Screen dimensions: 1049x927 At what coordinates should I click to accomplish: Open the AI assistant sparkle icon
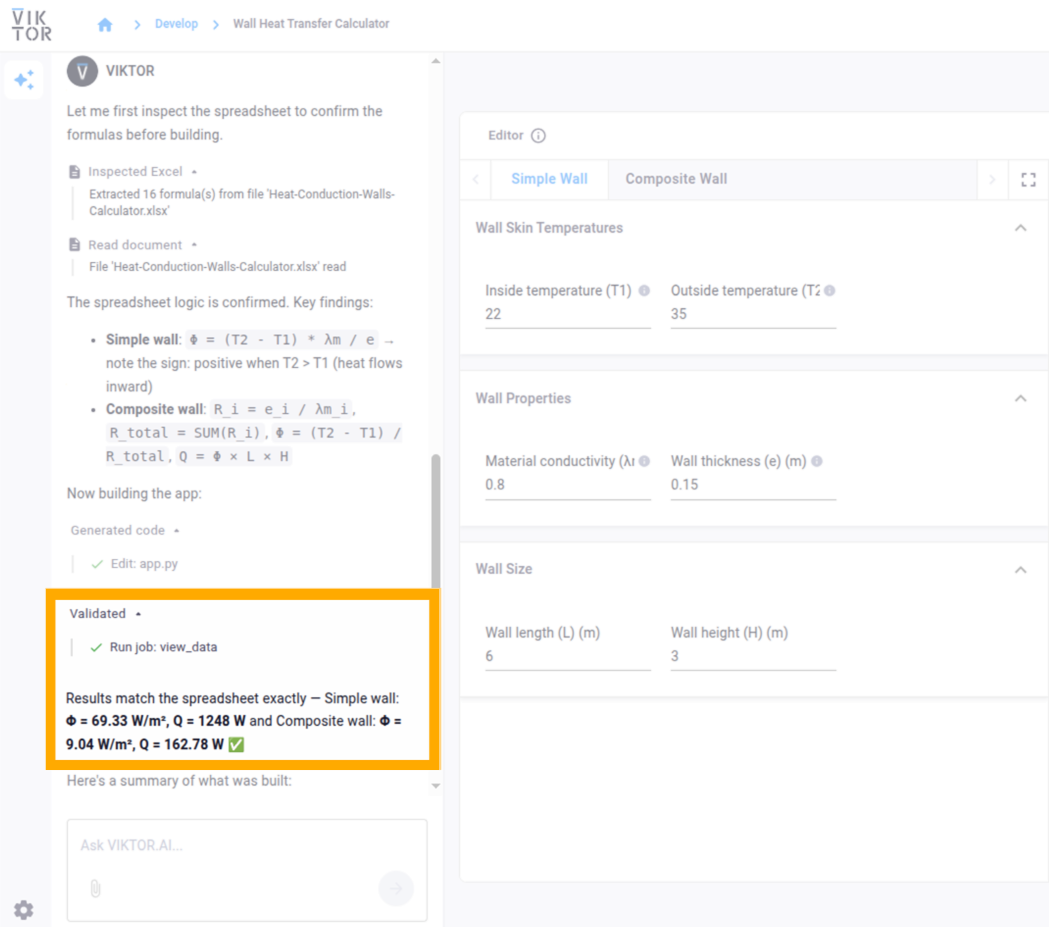24,80
